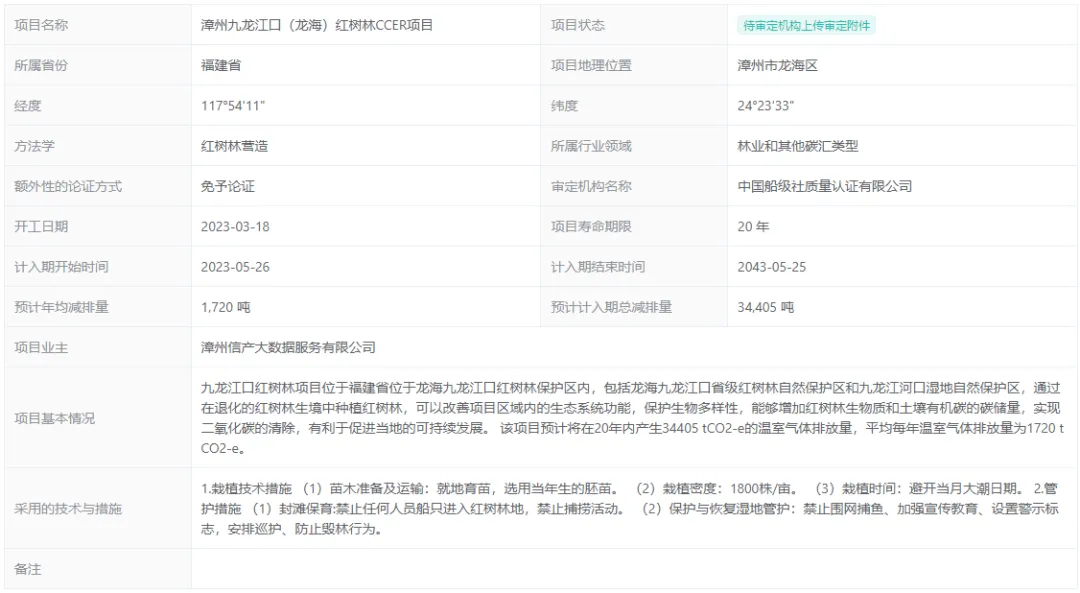The width and height of the screenshot is (1080, 593).
Task: 选择预计年均减排量"1,720吨"
Action: click(216, 307)
